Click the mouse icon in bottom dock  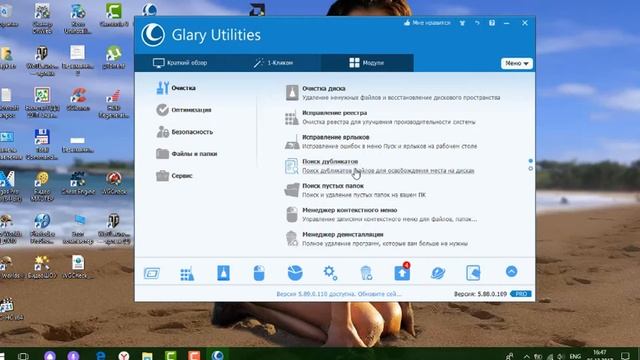(259, 273)
